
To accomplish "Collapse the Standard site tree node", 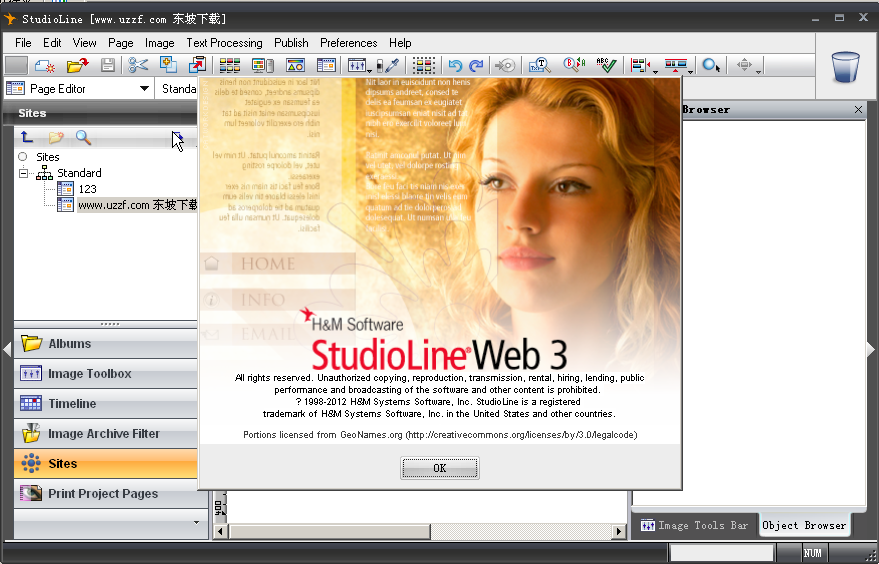I will pos(24,173).
